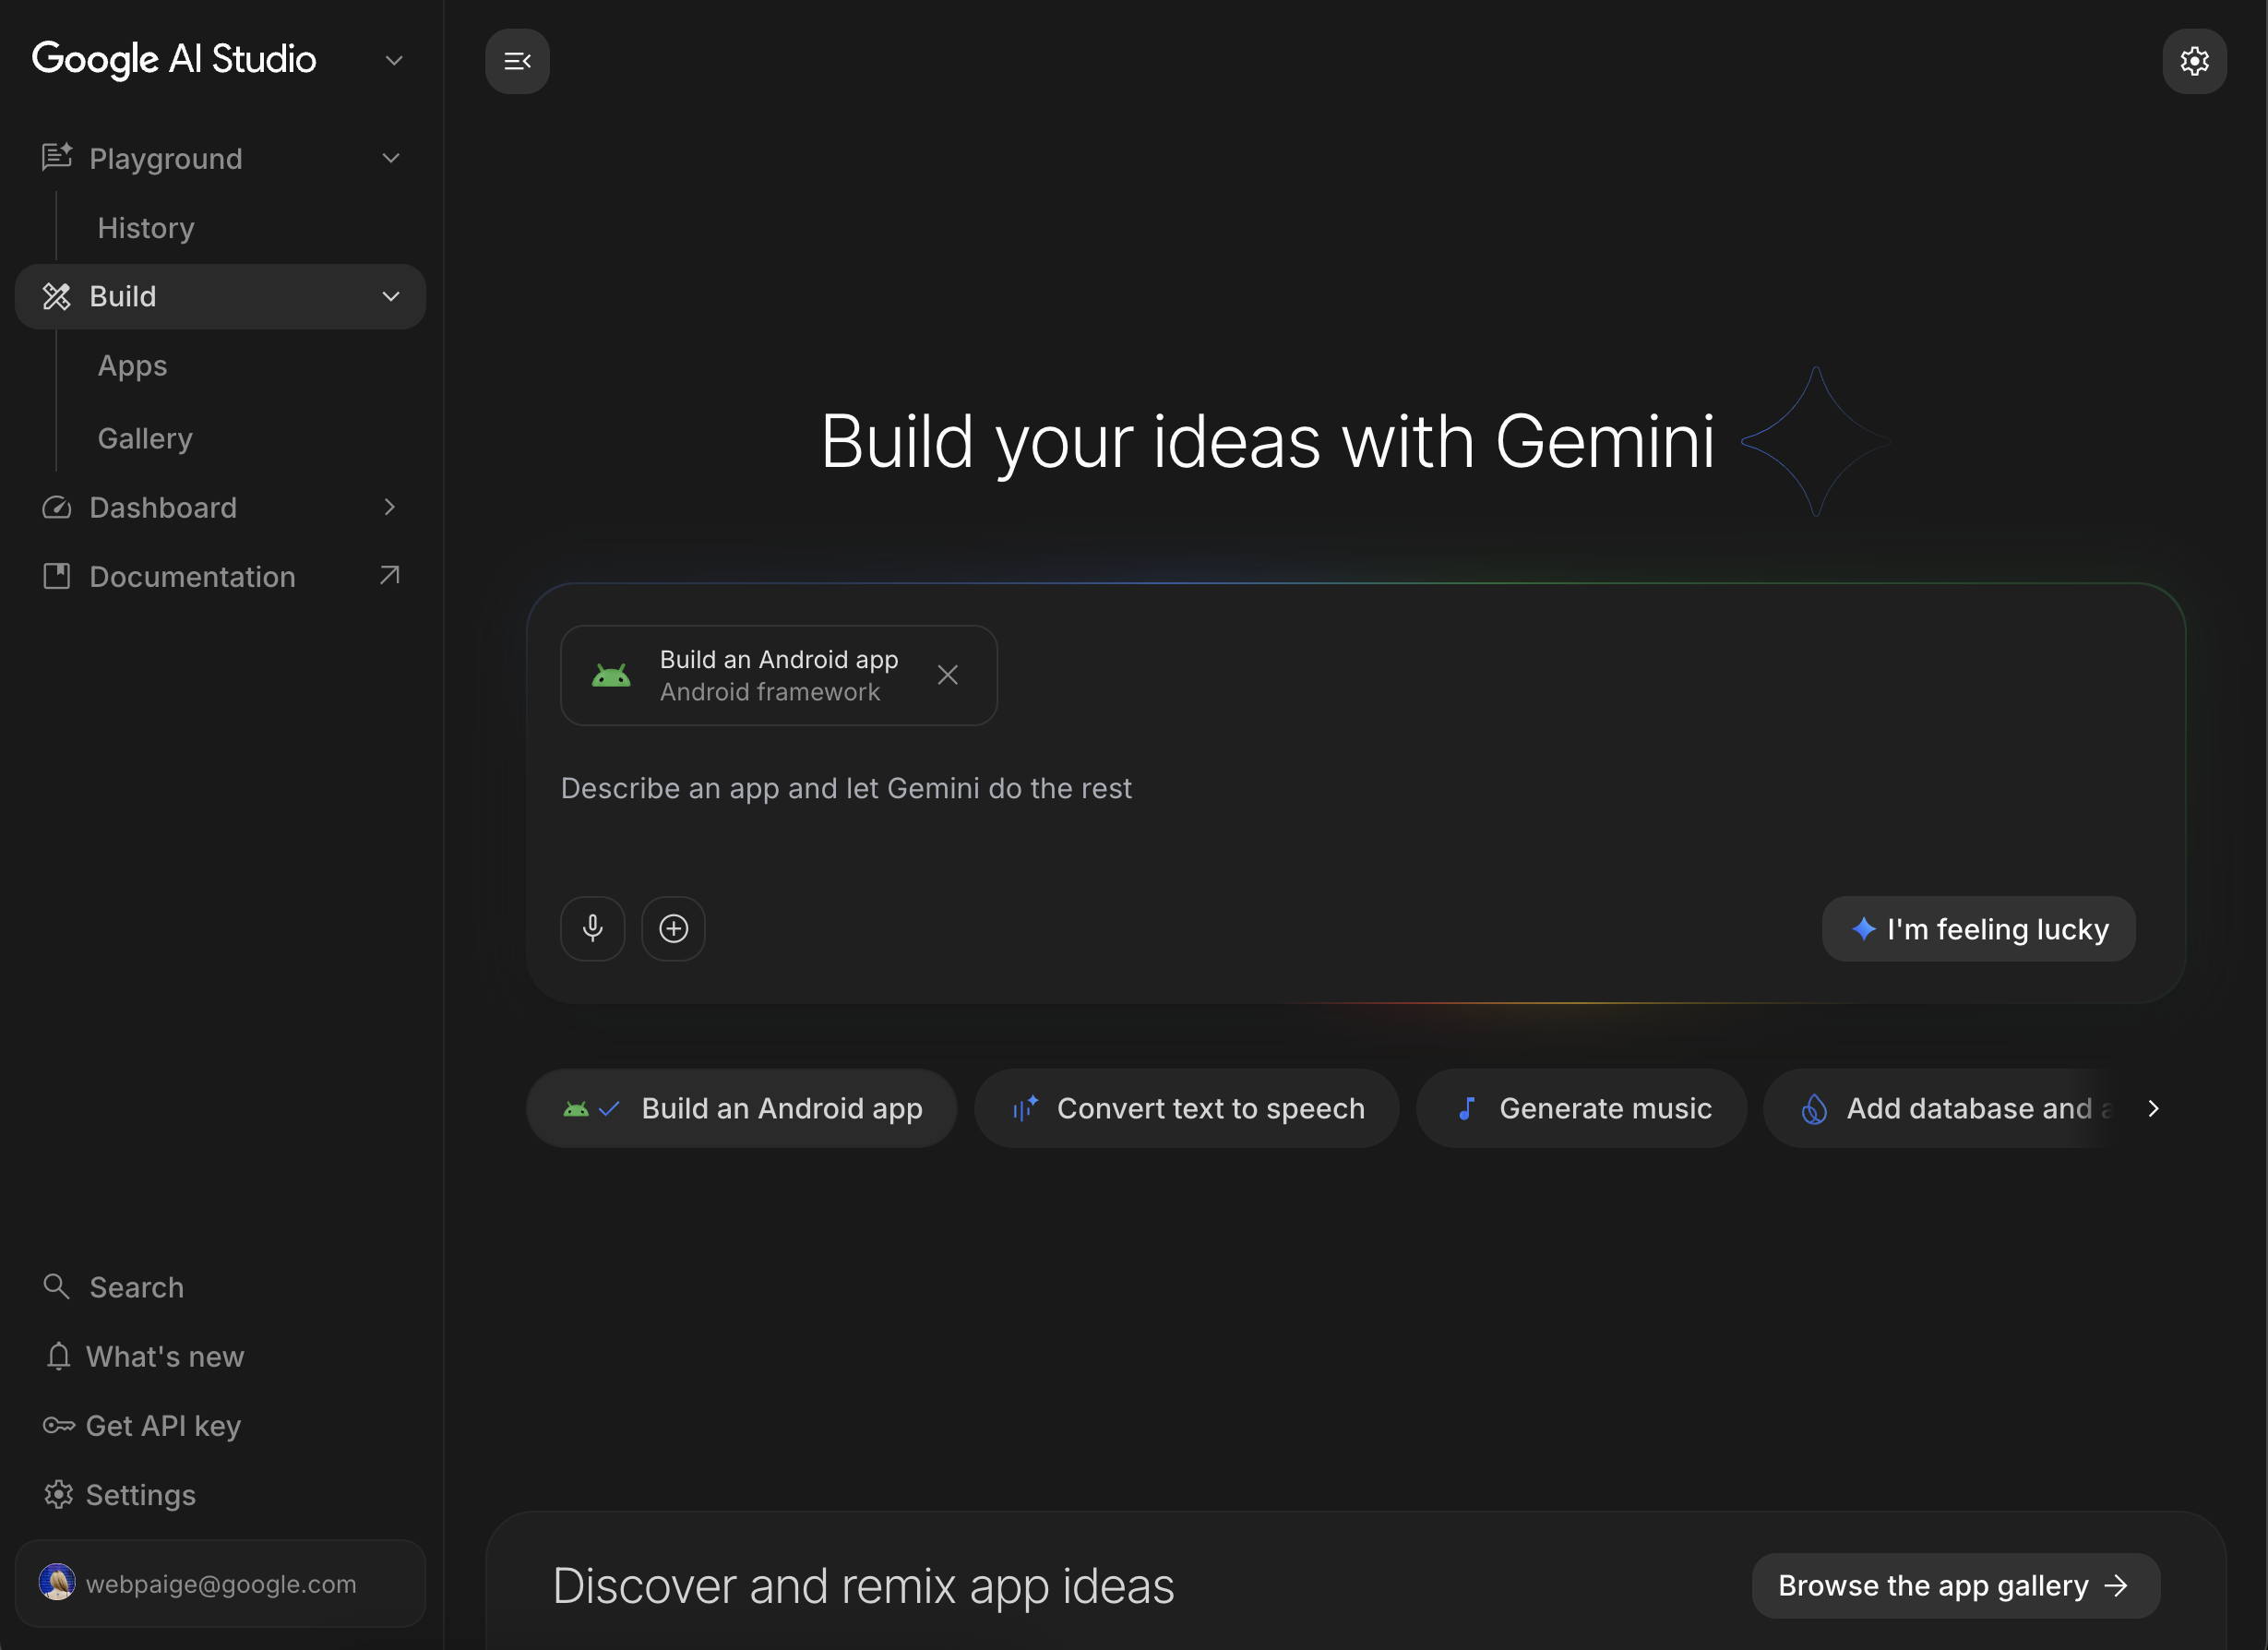The height and width of the screenshot is (1650, 2268).
Task: Click the Google AI Studio logo
Action: pyautogui.click(x=174, y=60)
